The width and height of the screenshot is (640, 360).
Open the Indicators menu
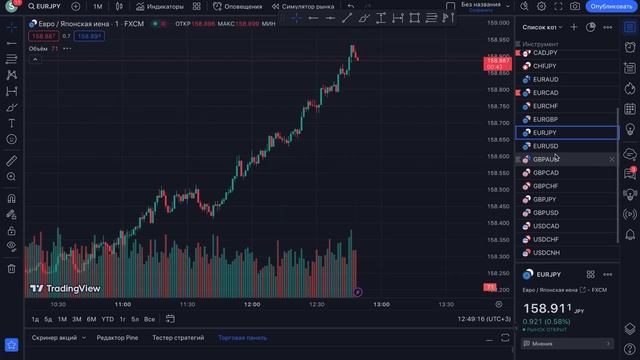(160, 7)
